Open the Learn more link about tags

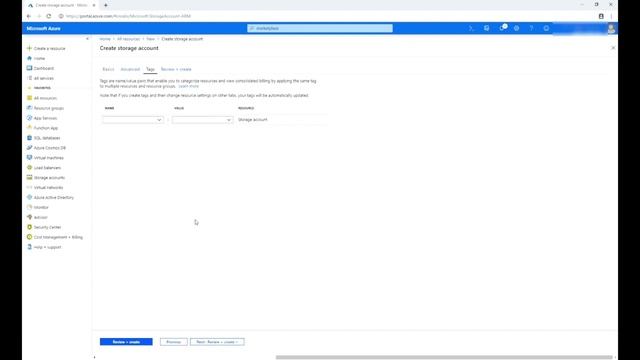(189, 87)
